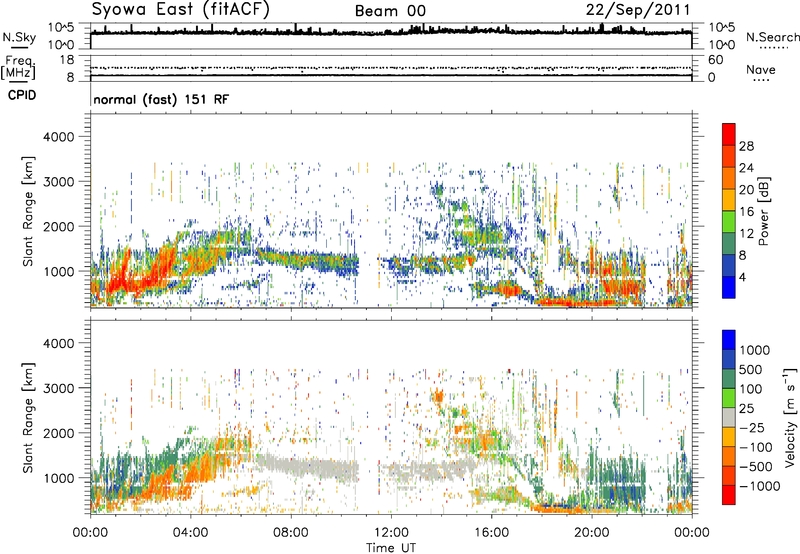Click the "Slant Range [km]" label of velocity panel
This screenshot has height=554, width=800.
click(28, 418)
